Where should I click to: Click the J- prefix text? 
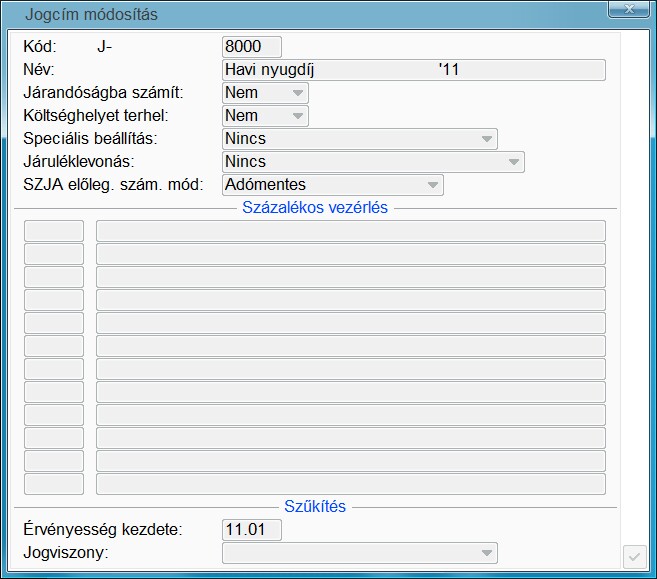104,47
